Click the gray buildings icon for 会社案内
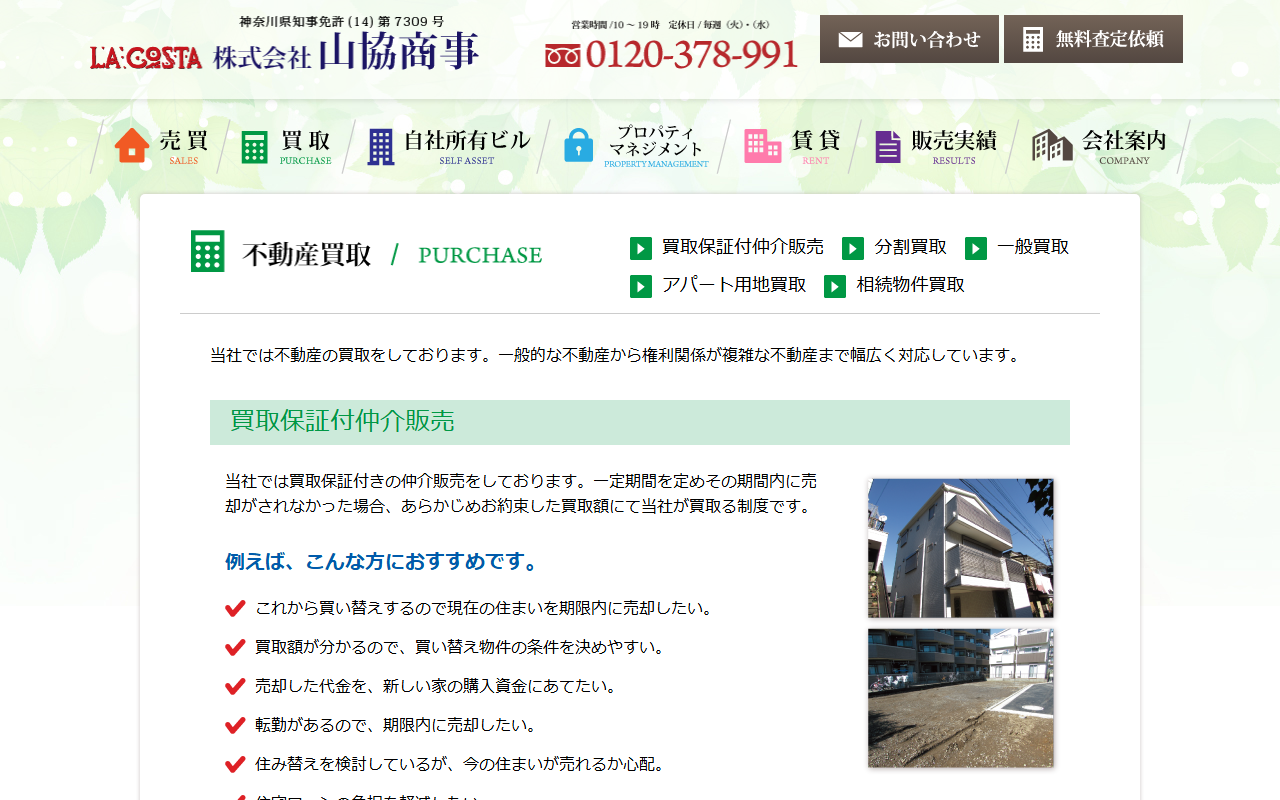The image size is (1280, 800). coord(1052,146)
